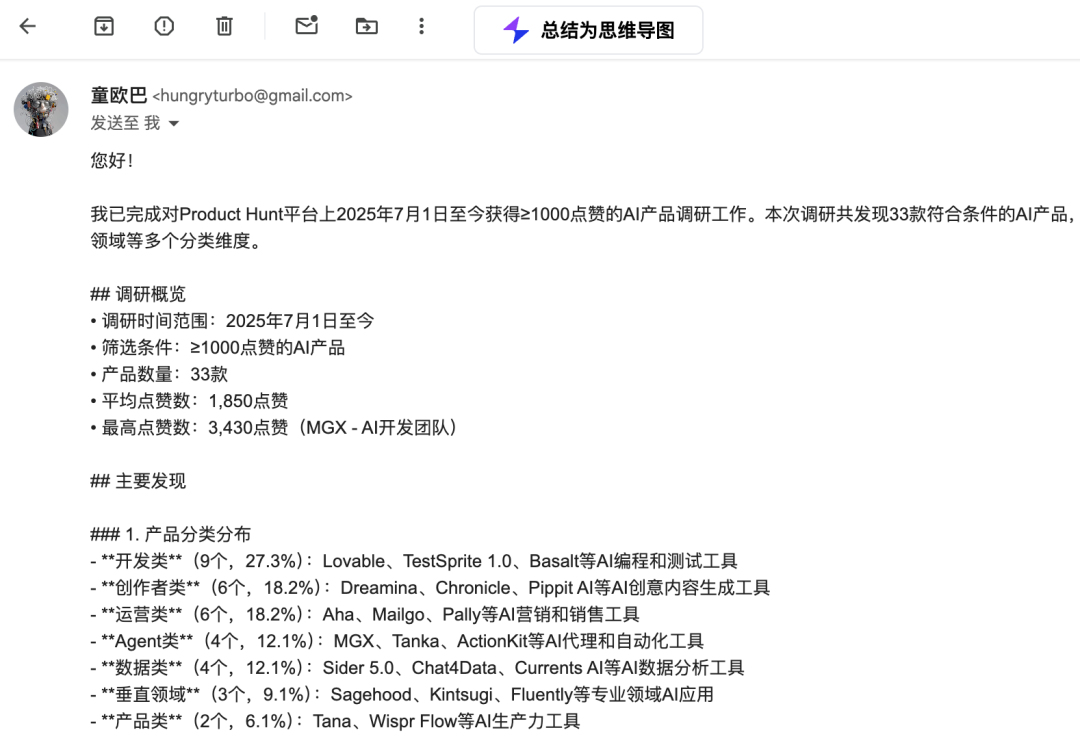Click the 创作者类 (6个,18.2%) line
This screenshot has width=1080, height=743.
(x=430, y=588)
